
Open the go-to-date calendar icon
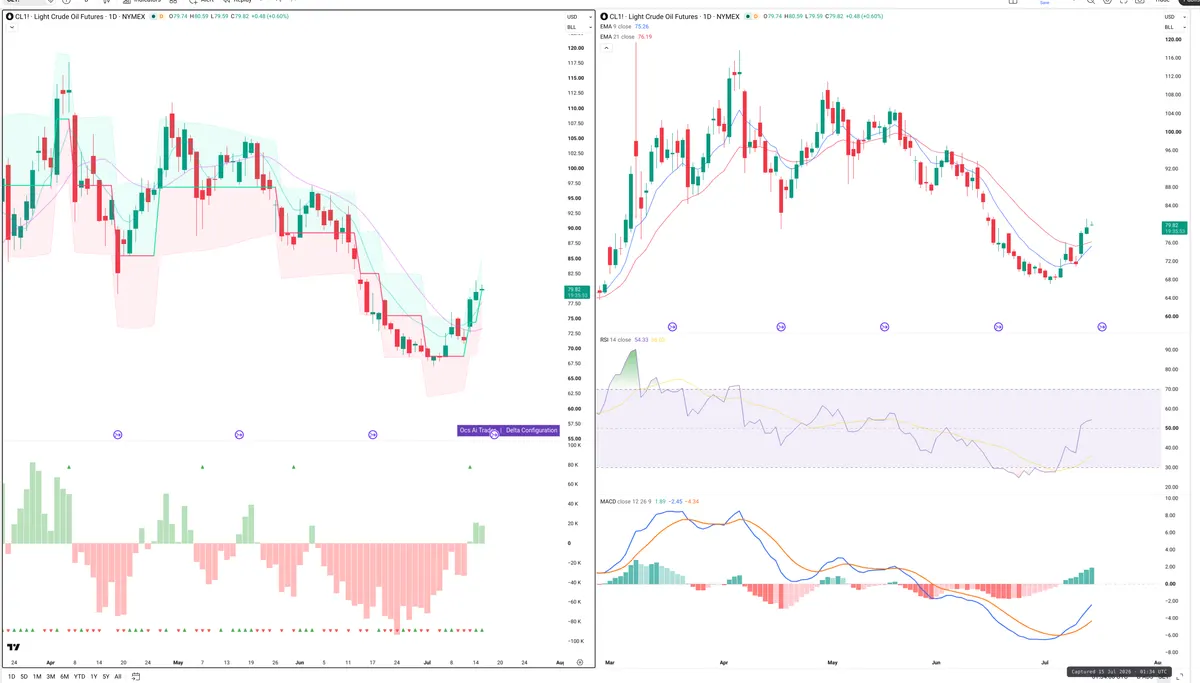point(135,676)
